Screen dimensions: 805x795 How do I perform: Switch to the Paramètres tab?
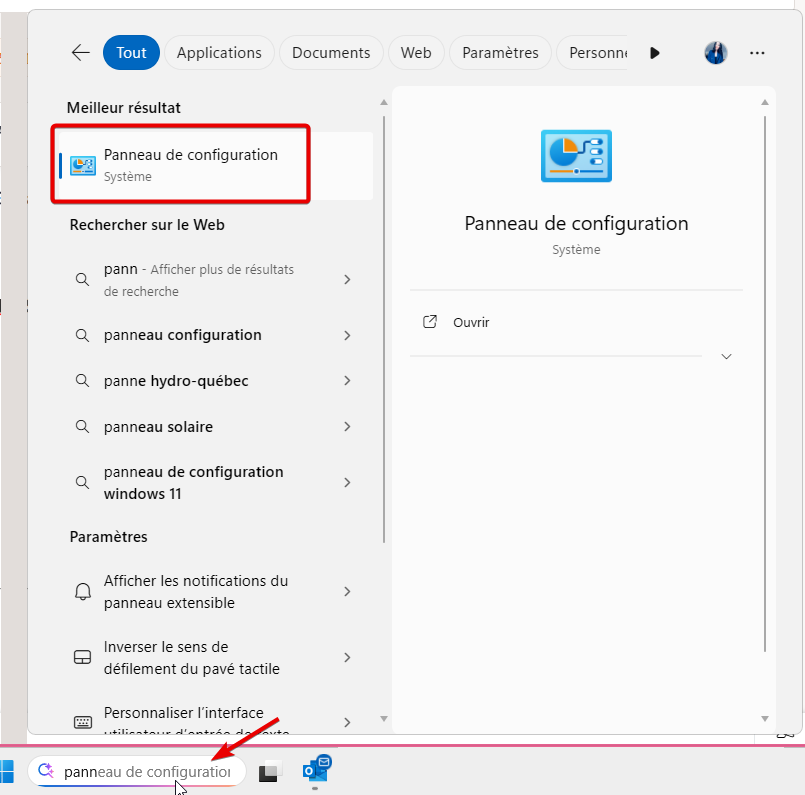click(x=500, y=52)
